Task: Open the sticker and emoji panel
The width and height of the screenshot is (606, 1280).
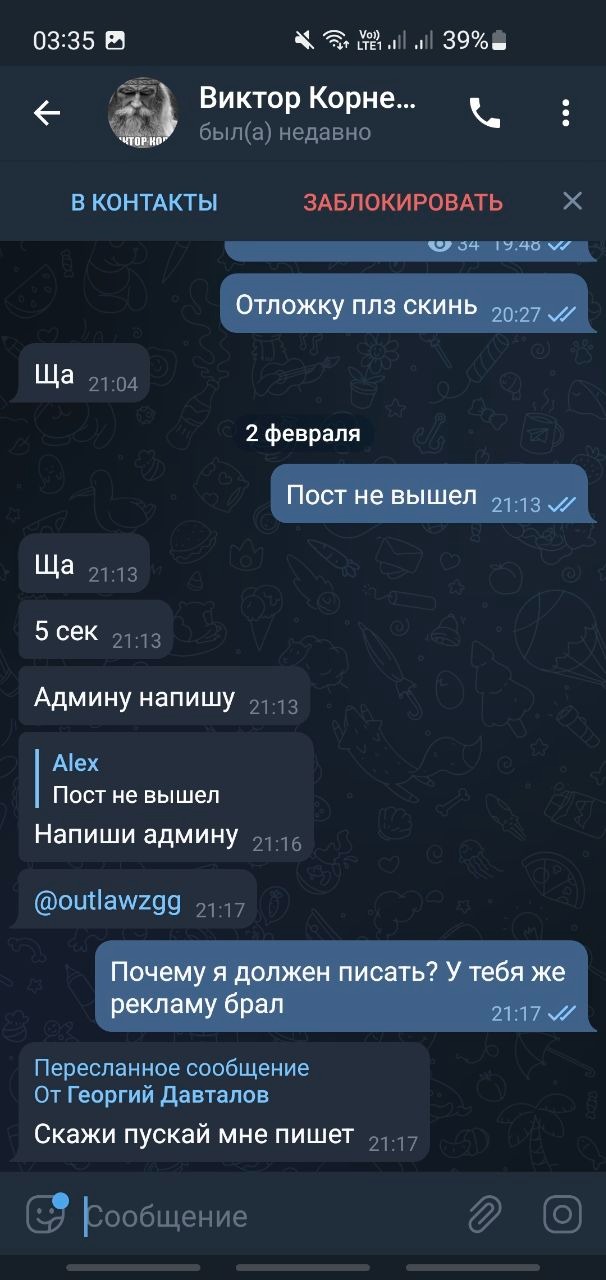Action: point(46,1215)
